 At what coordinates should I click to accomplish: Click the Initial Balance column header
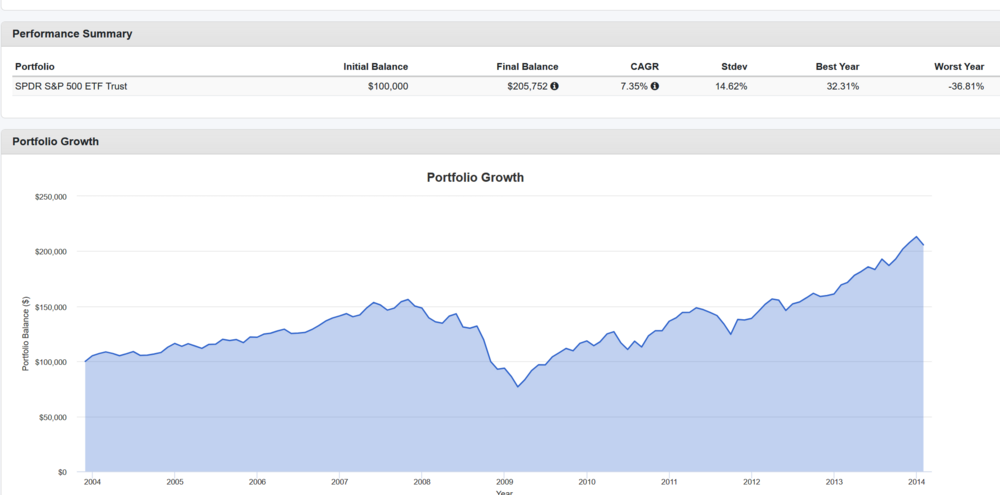[x=375, y=67]
